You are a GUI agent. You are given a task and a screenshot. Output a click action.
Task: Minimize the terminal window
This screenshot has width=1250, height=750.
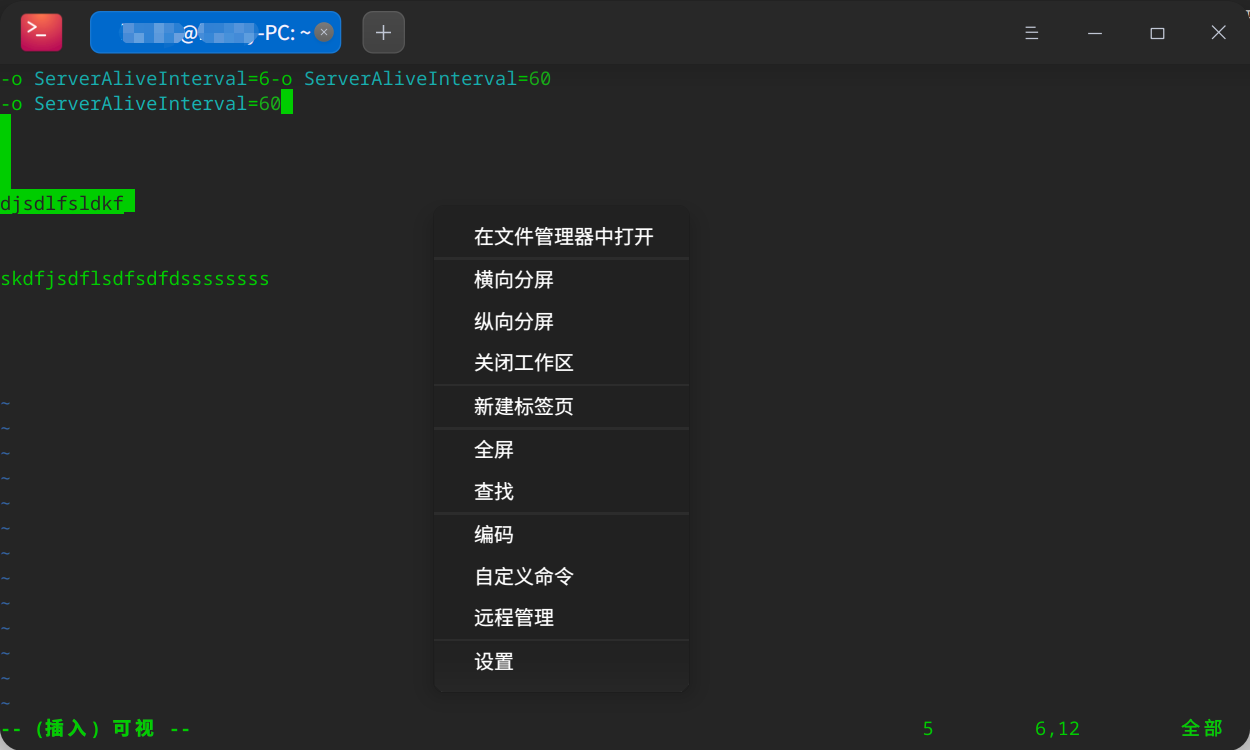tap(1095, 33)
